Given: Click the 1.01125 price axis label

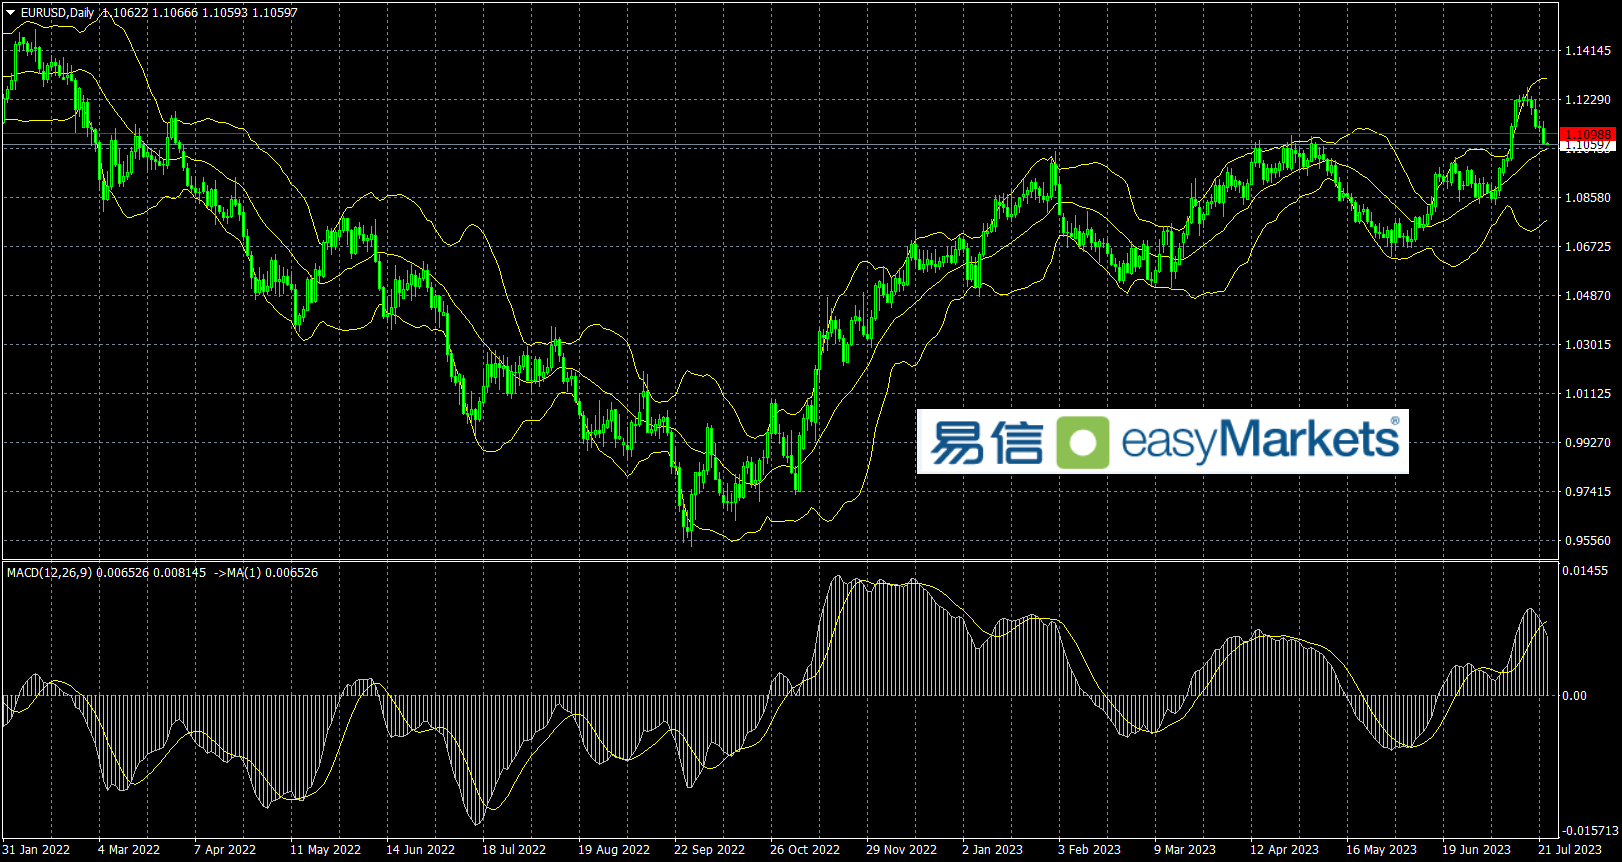Looking at the screenshot, I should [1588, 394].
